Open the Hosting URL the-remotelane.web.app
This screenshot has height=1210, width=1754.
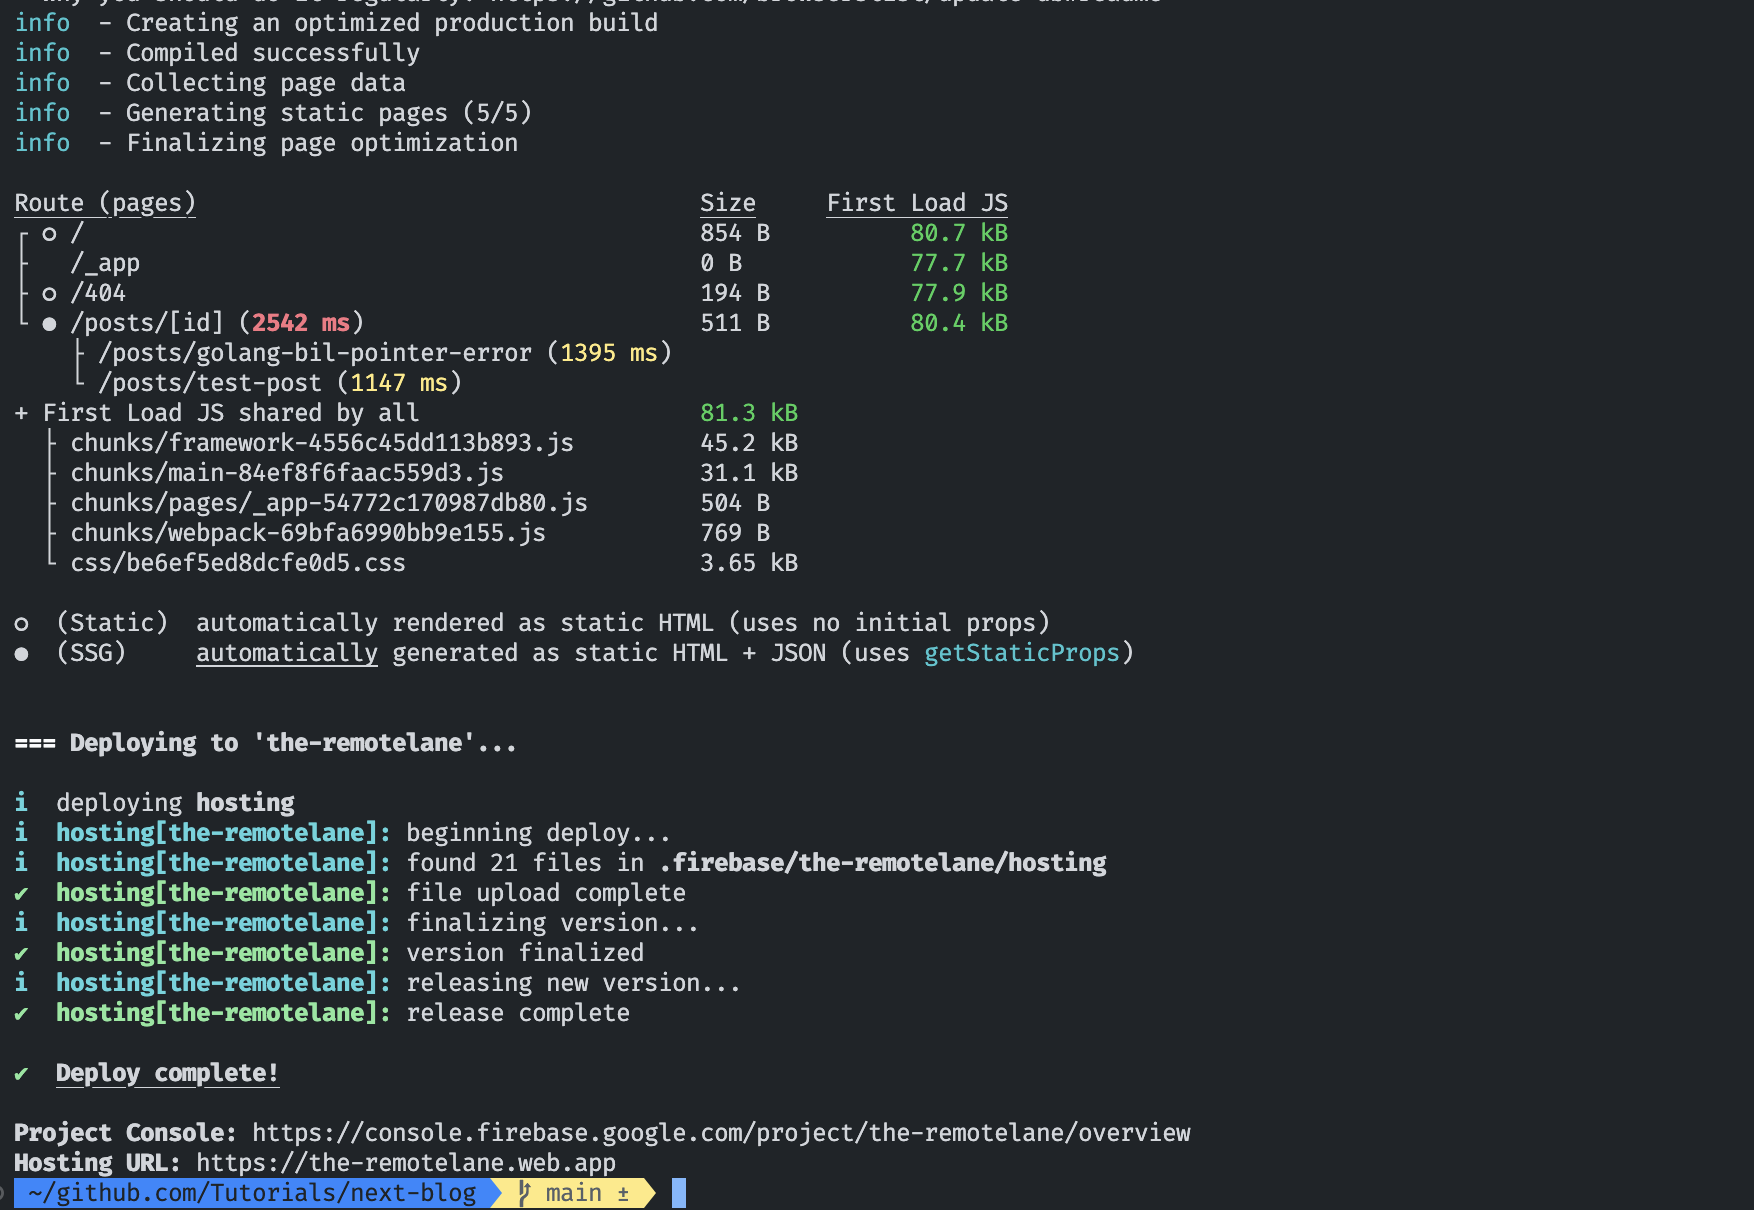tap(406, 1162)
